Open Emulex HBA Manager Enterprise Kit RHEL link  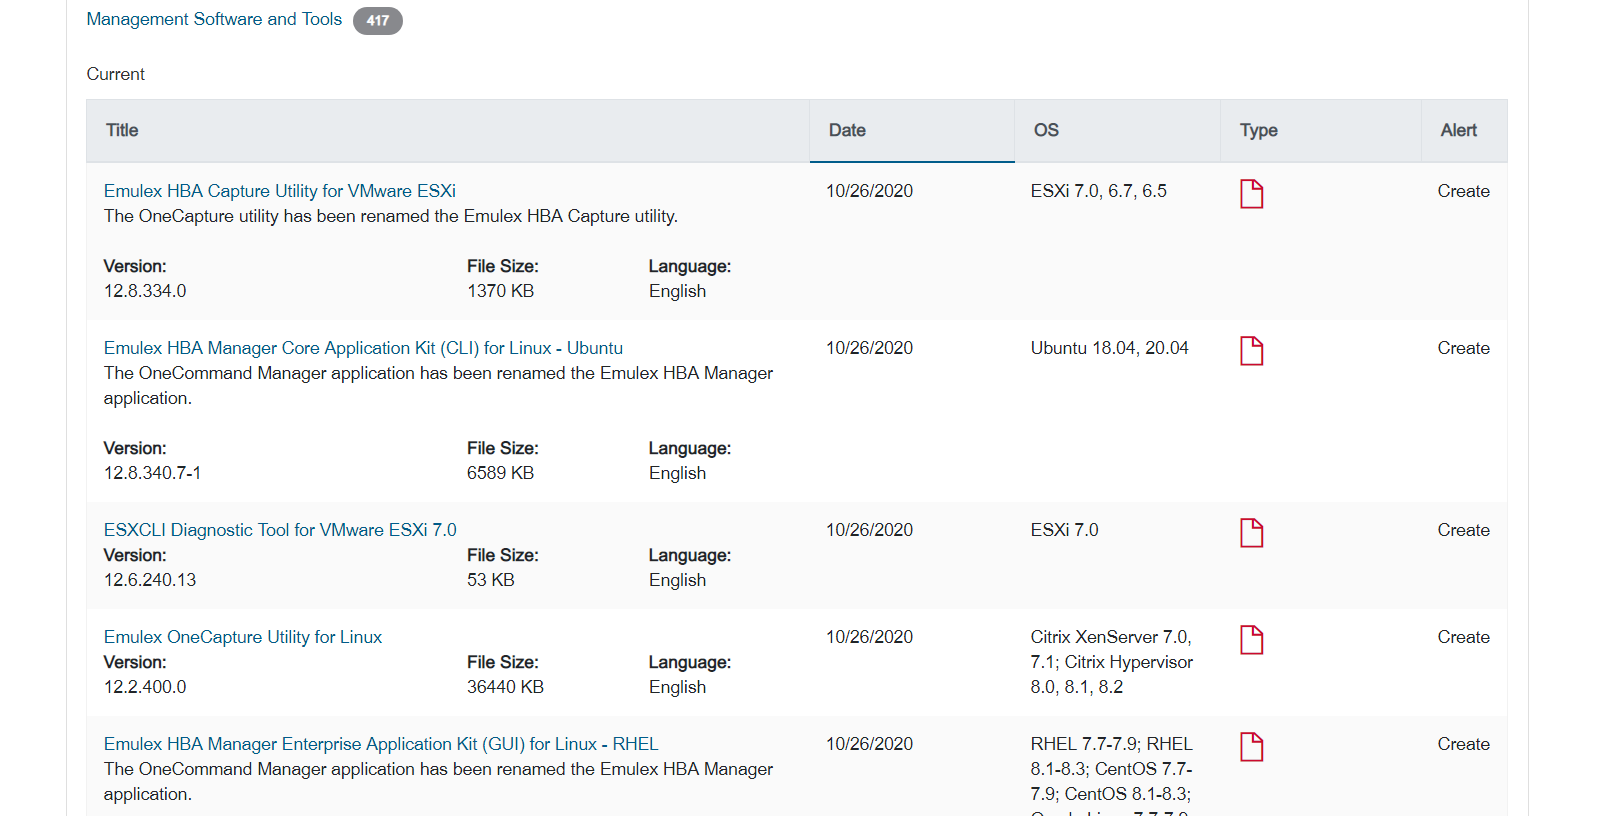tap(381, 744)
